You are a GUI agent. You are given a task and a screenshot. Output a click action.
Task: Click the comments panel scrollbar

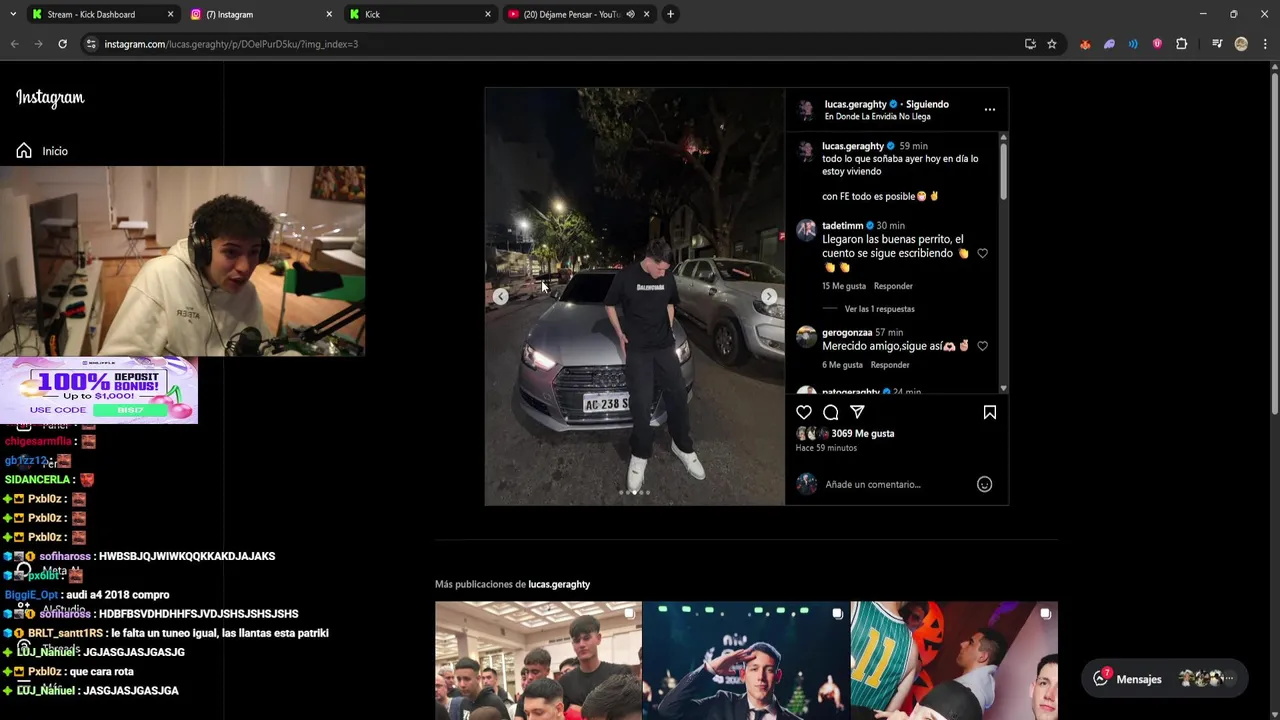(1003, 170)
